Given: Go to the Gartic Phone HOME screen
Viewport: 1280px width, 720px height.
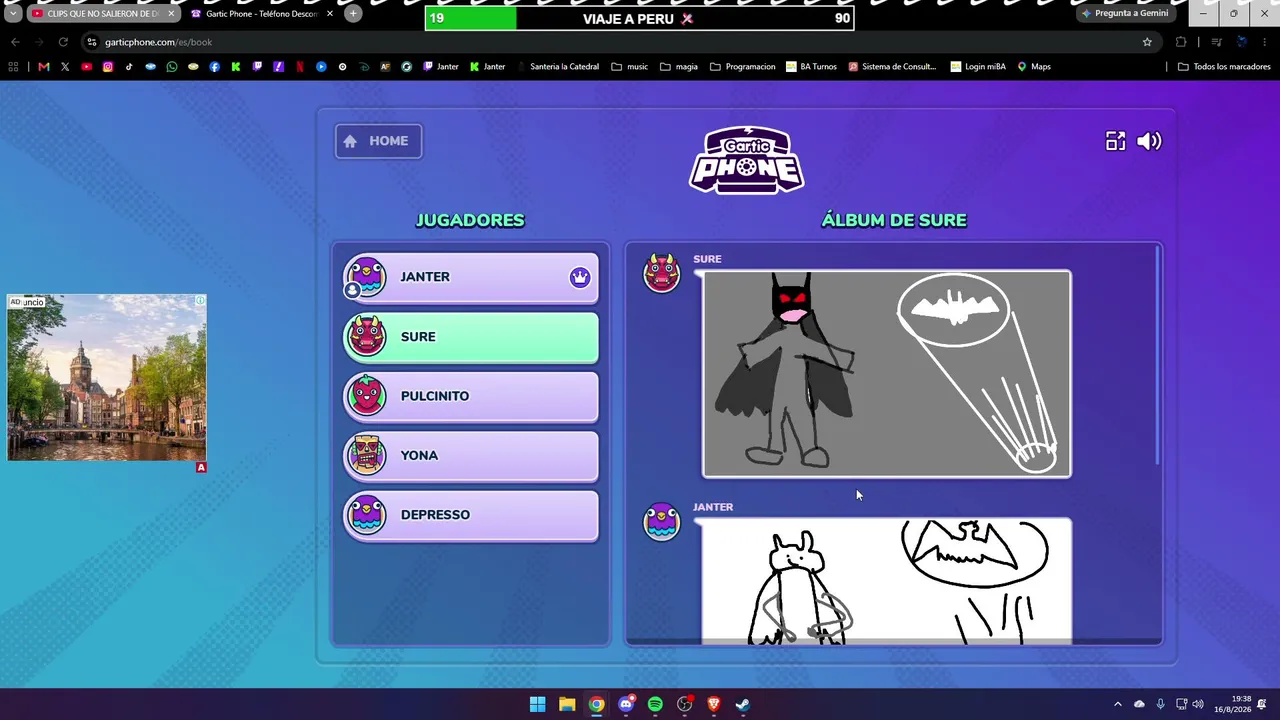Looking at the screenshot, I should [378, 141].
